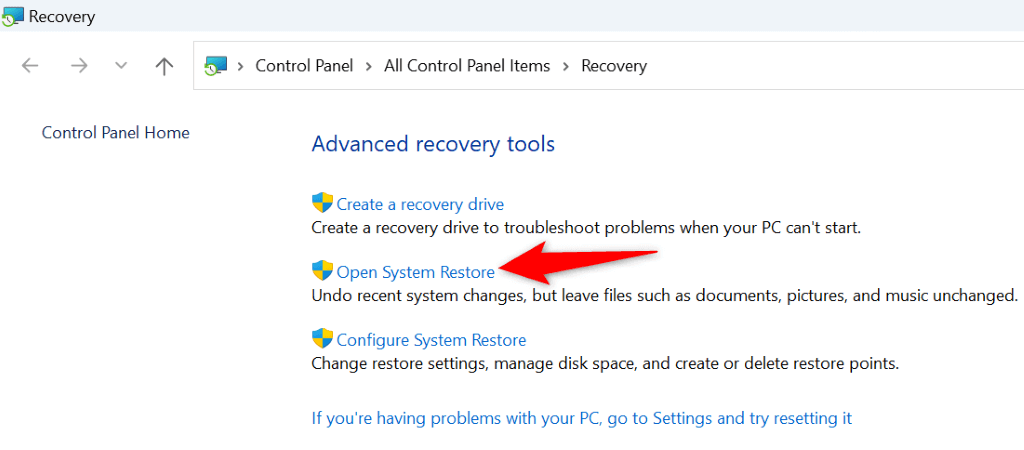This screenshot has height=450, width=1024.
Task: Go up one level with Up arrow
Action: [x=164, y=66]
